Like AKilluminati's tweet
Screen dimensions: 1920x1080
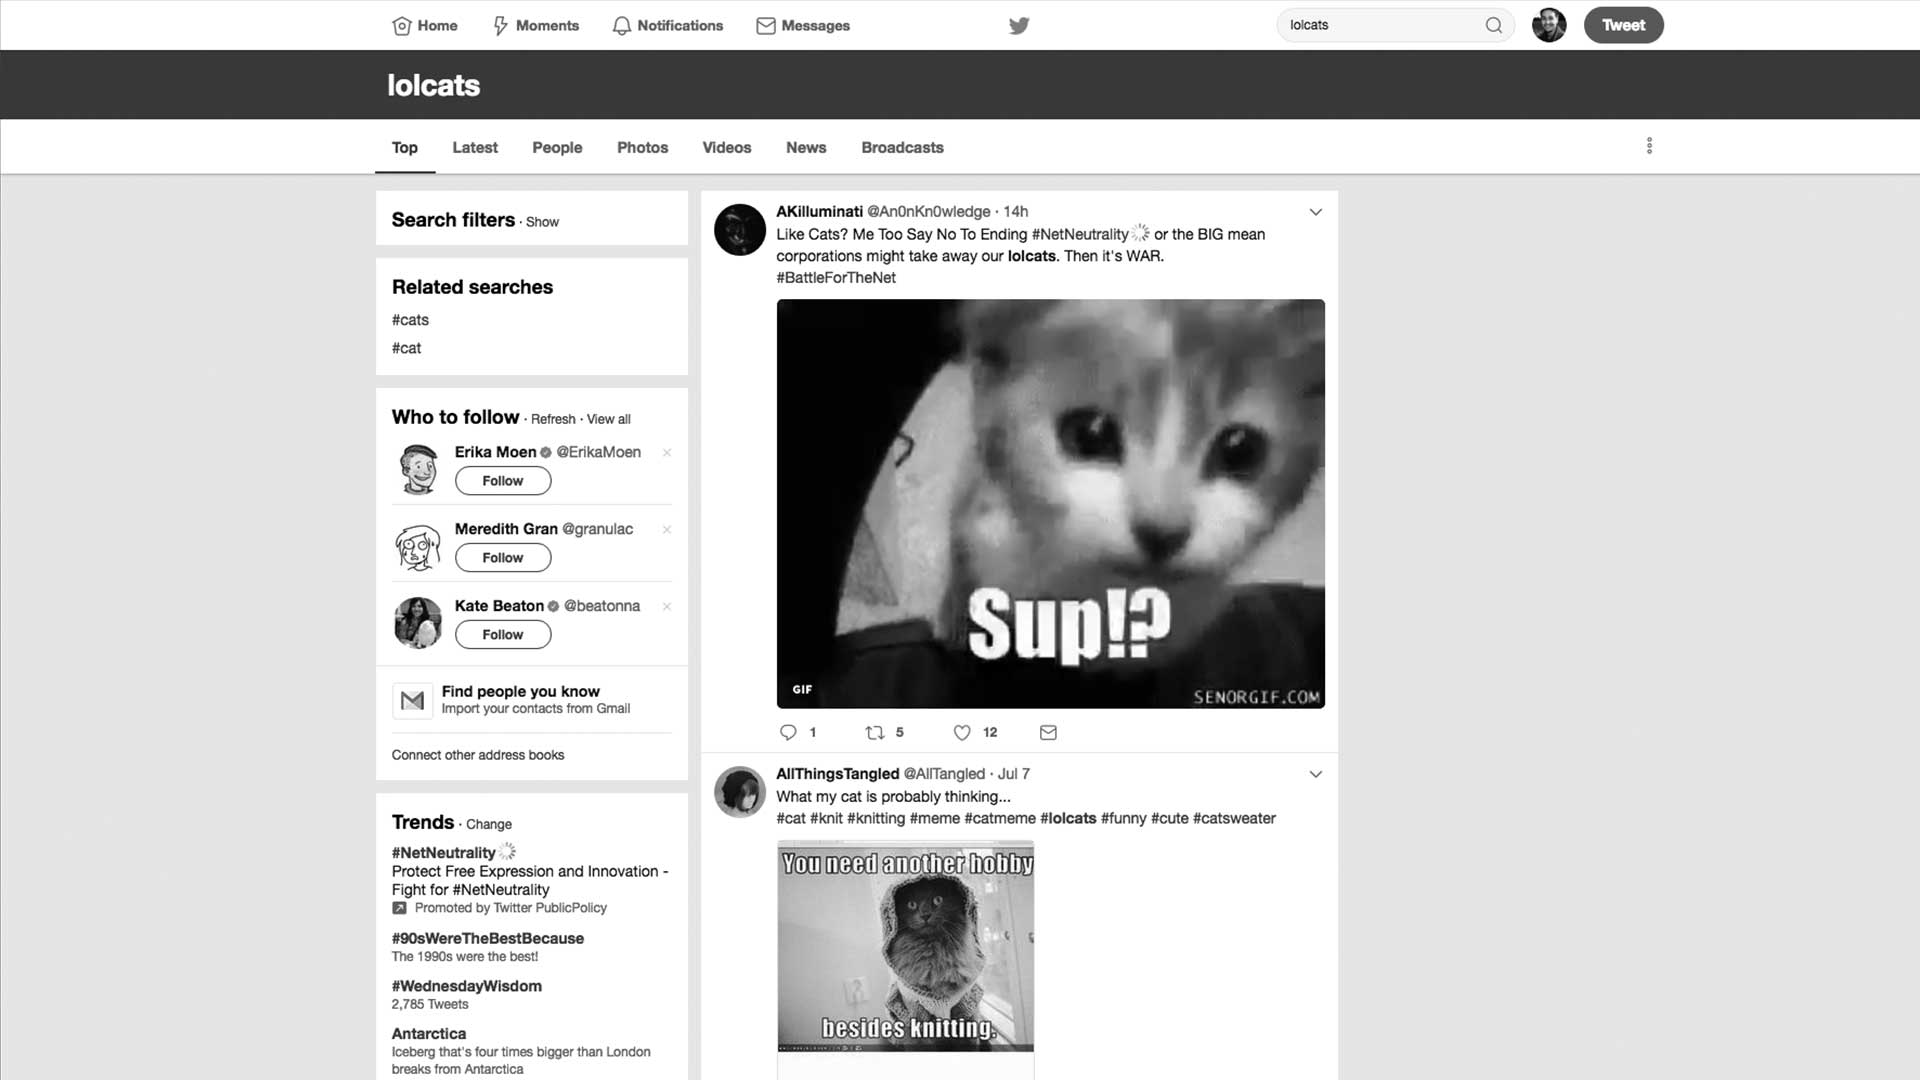(x=962, y=732)
